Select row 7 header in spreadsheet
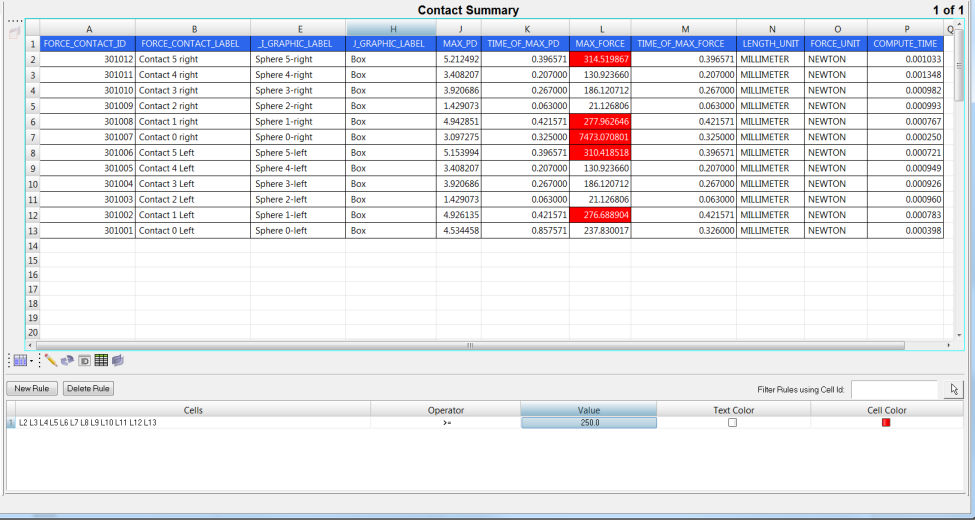The width and height of the screenshot is (975, 520). [32, 137]
